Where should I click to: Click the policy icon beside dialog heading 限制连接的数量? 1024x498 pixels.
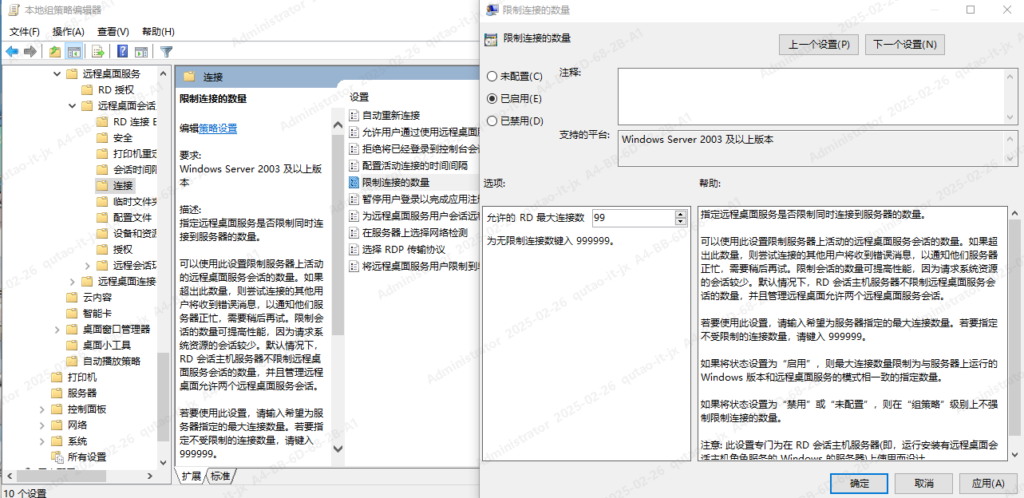491,39
